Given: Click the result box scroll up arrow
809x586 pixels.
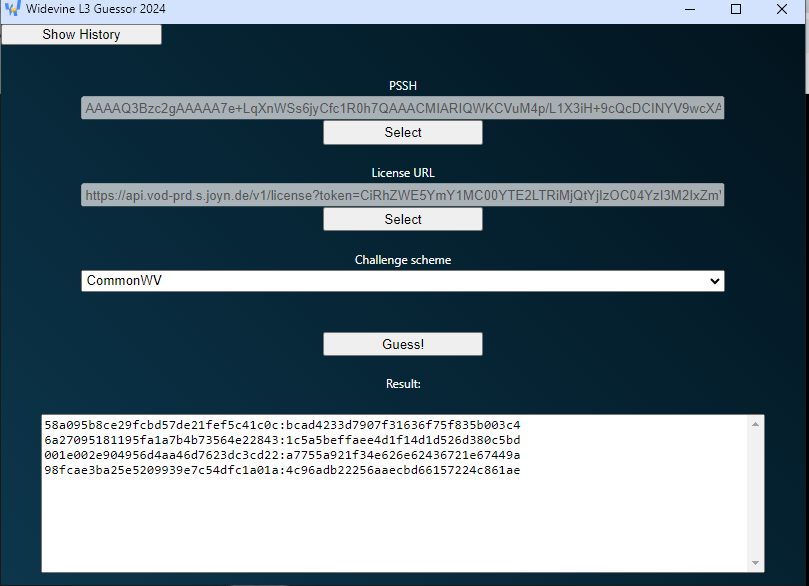Looking at the screenshot, I should 755,424.
